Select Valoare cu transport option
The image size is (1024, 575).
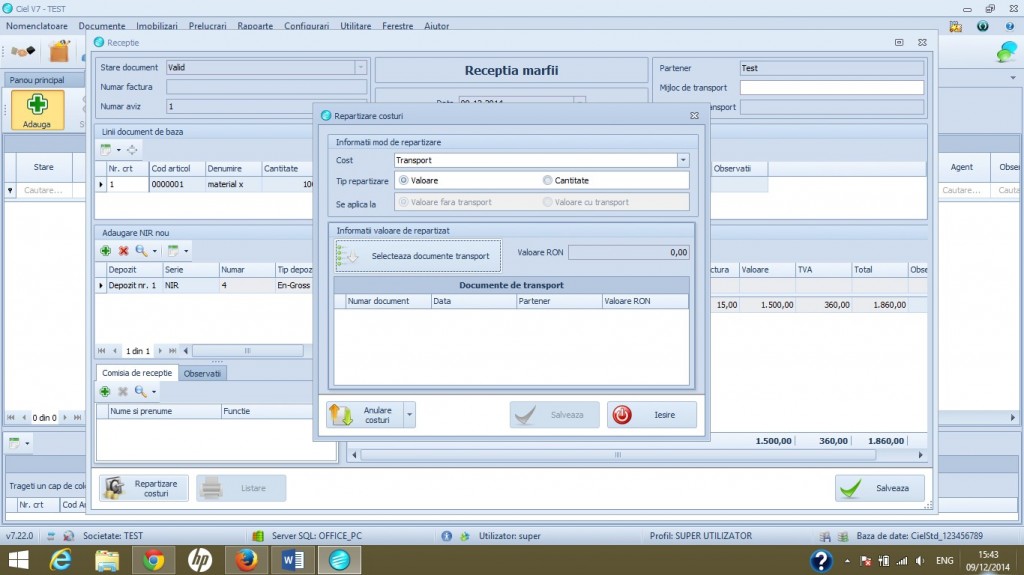[547, 202]
